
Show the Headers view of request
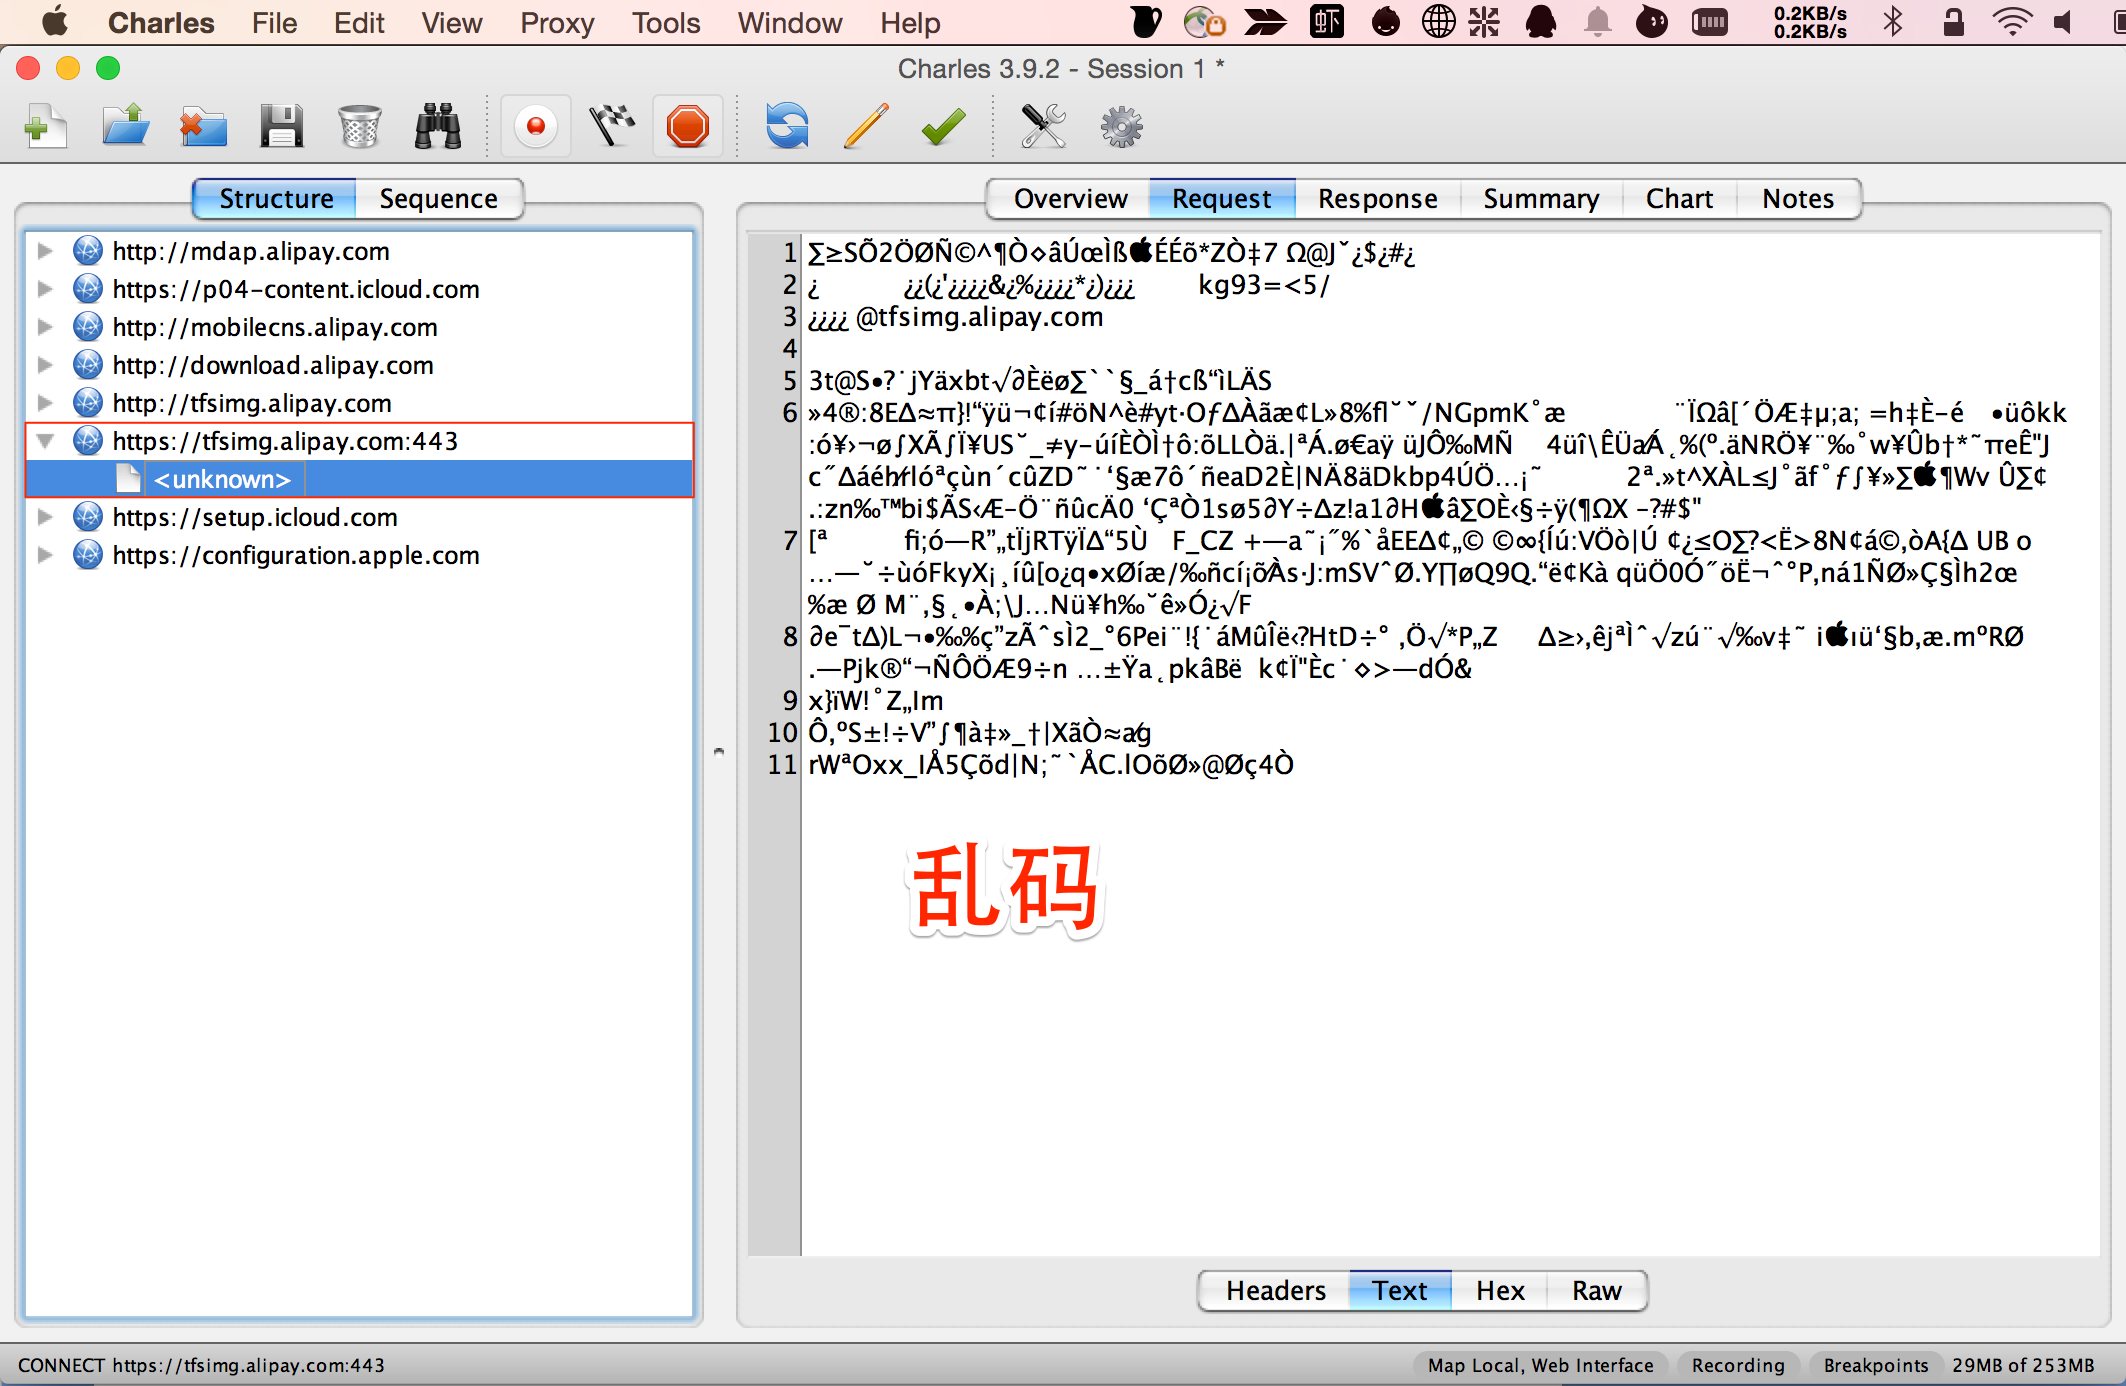pyautogui.click(x=1275, y=1290)
